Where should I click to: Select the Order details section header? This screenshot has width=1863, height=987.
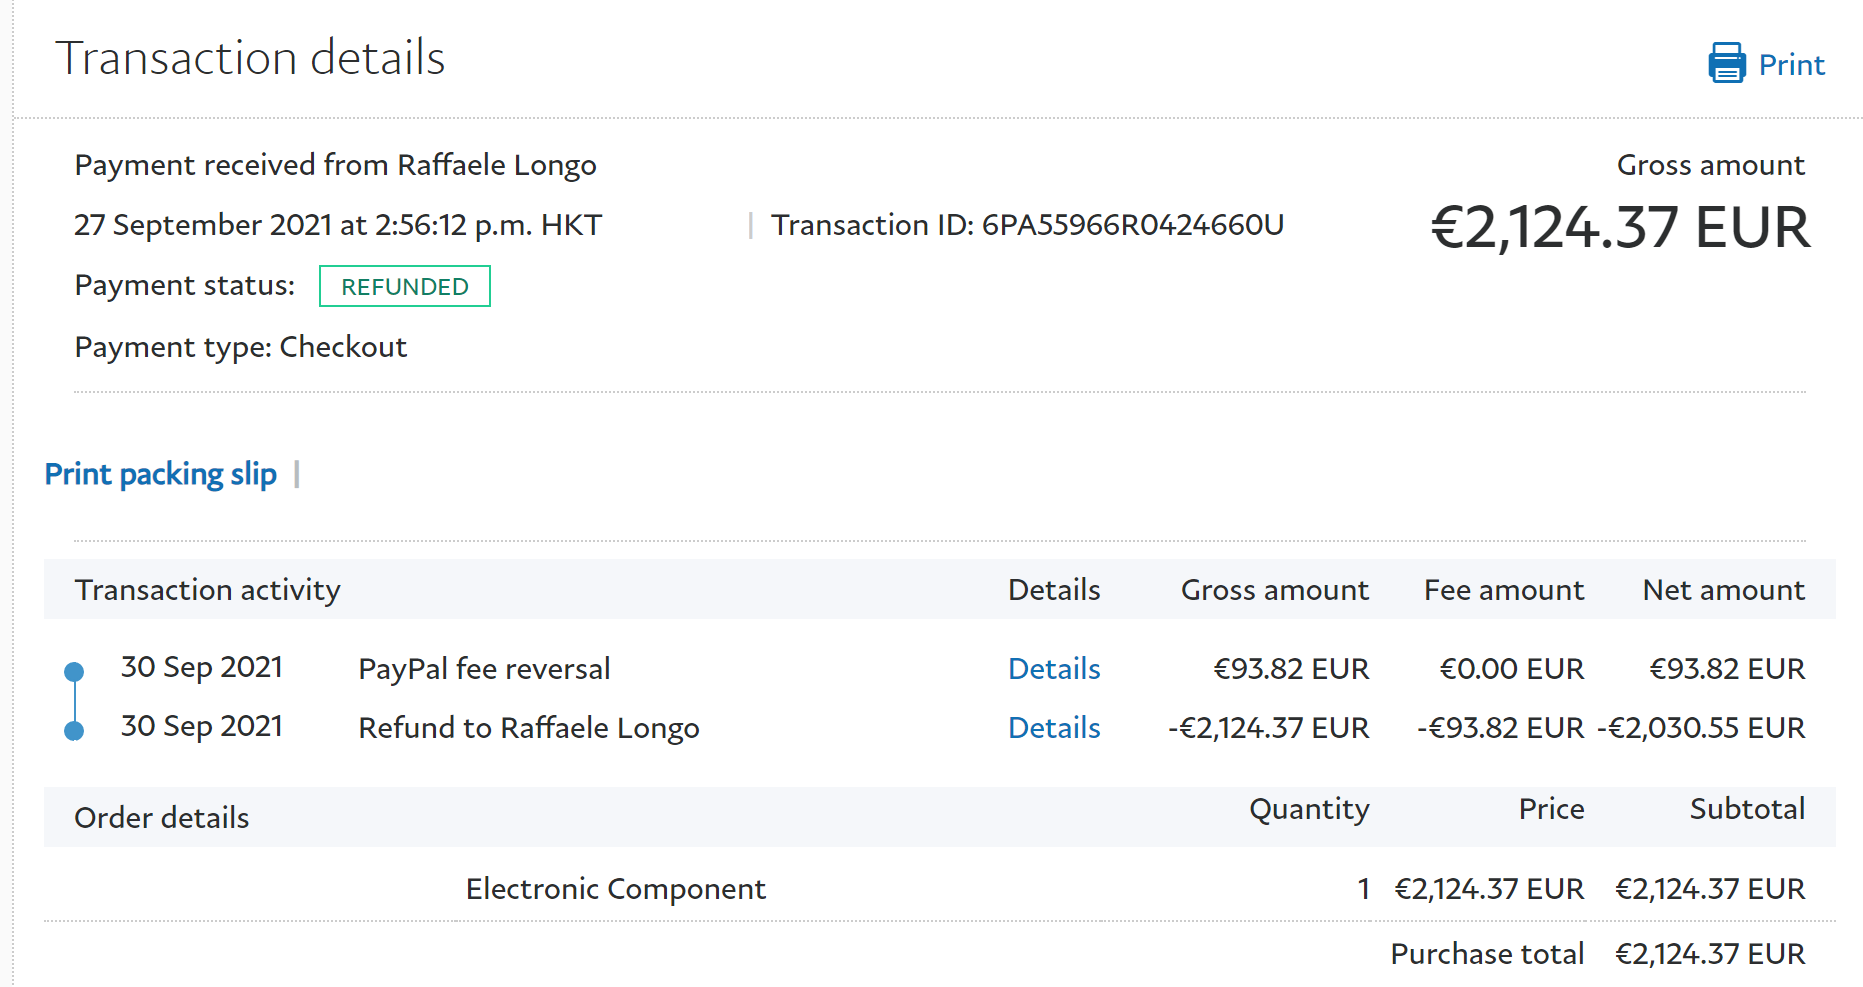click(x=161, y=818)
